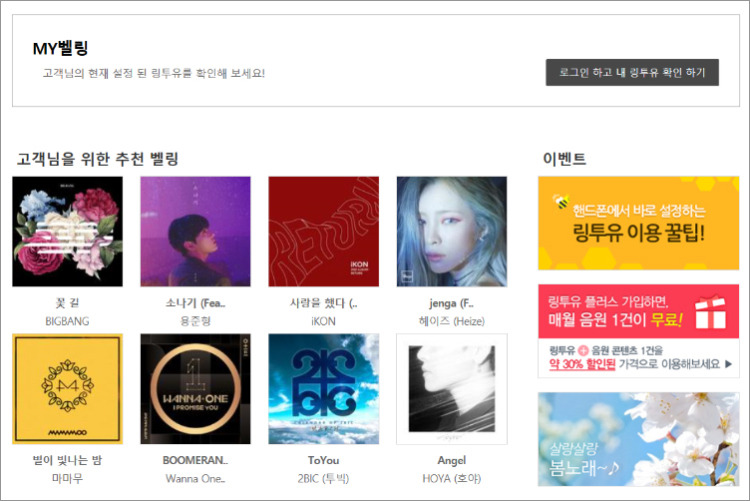Select the 2BIC ToYou album cover
The image size is (750, 501).
tap(323, 389)
